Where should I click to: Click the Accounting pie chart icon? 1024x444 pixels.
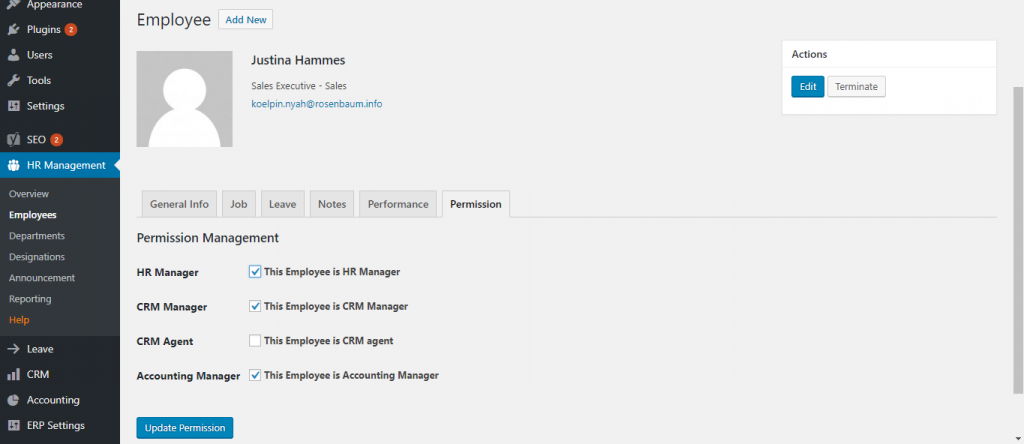tap(13, 400)
